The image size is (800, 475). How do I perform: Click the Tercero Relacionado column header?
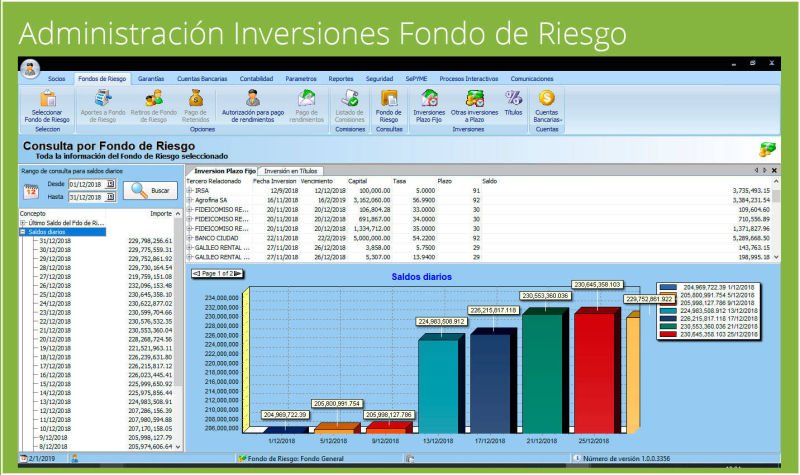[x=214, y=181]
